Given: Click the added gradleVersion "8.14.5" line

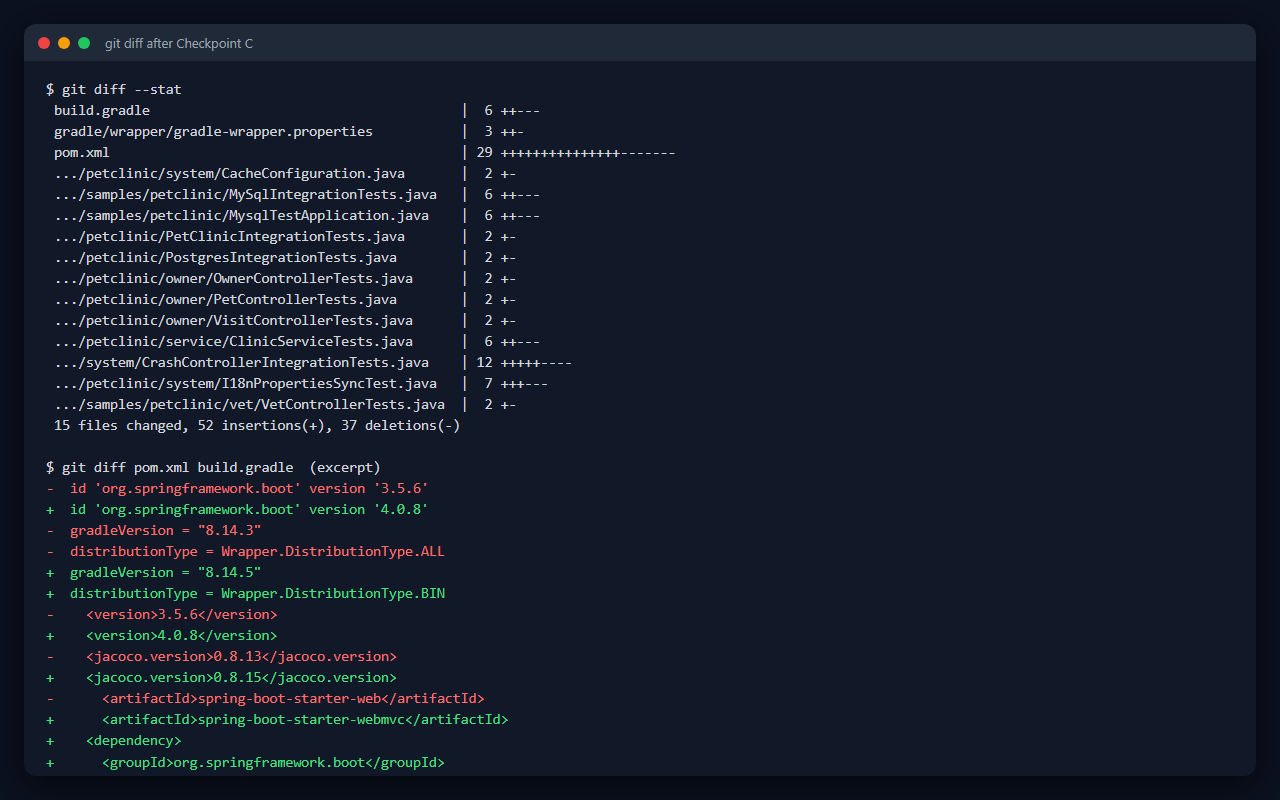Looking at the screenshot, I should pos(154,572).
